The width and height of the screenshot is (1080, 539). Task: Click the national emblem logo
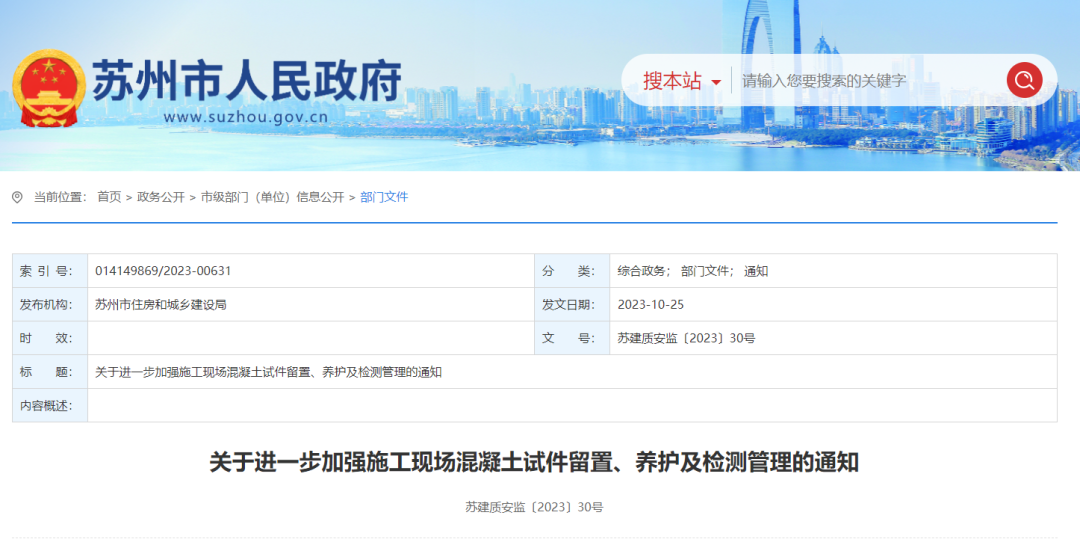pos(49,88)
